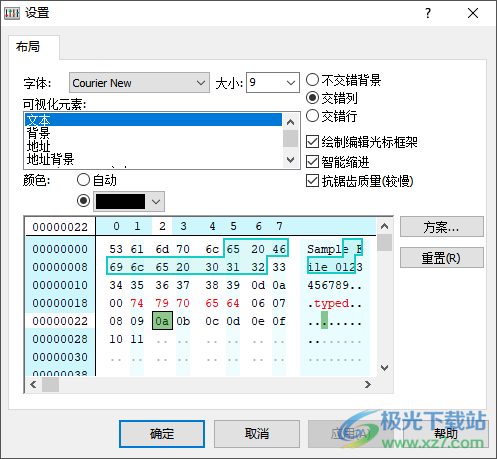Click hex byte 53 in first row

116,249
